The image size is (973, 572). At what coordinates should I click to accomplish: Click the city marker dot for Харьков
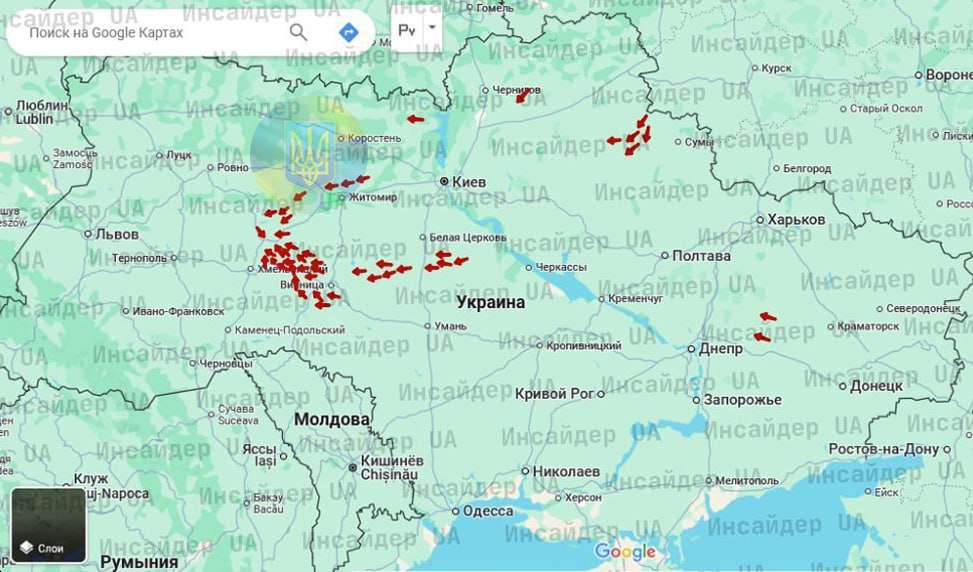(759, 220)
